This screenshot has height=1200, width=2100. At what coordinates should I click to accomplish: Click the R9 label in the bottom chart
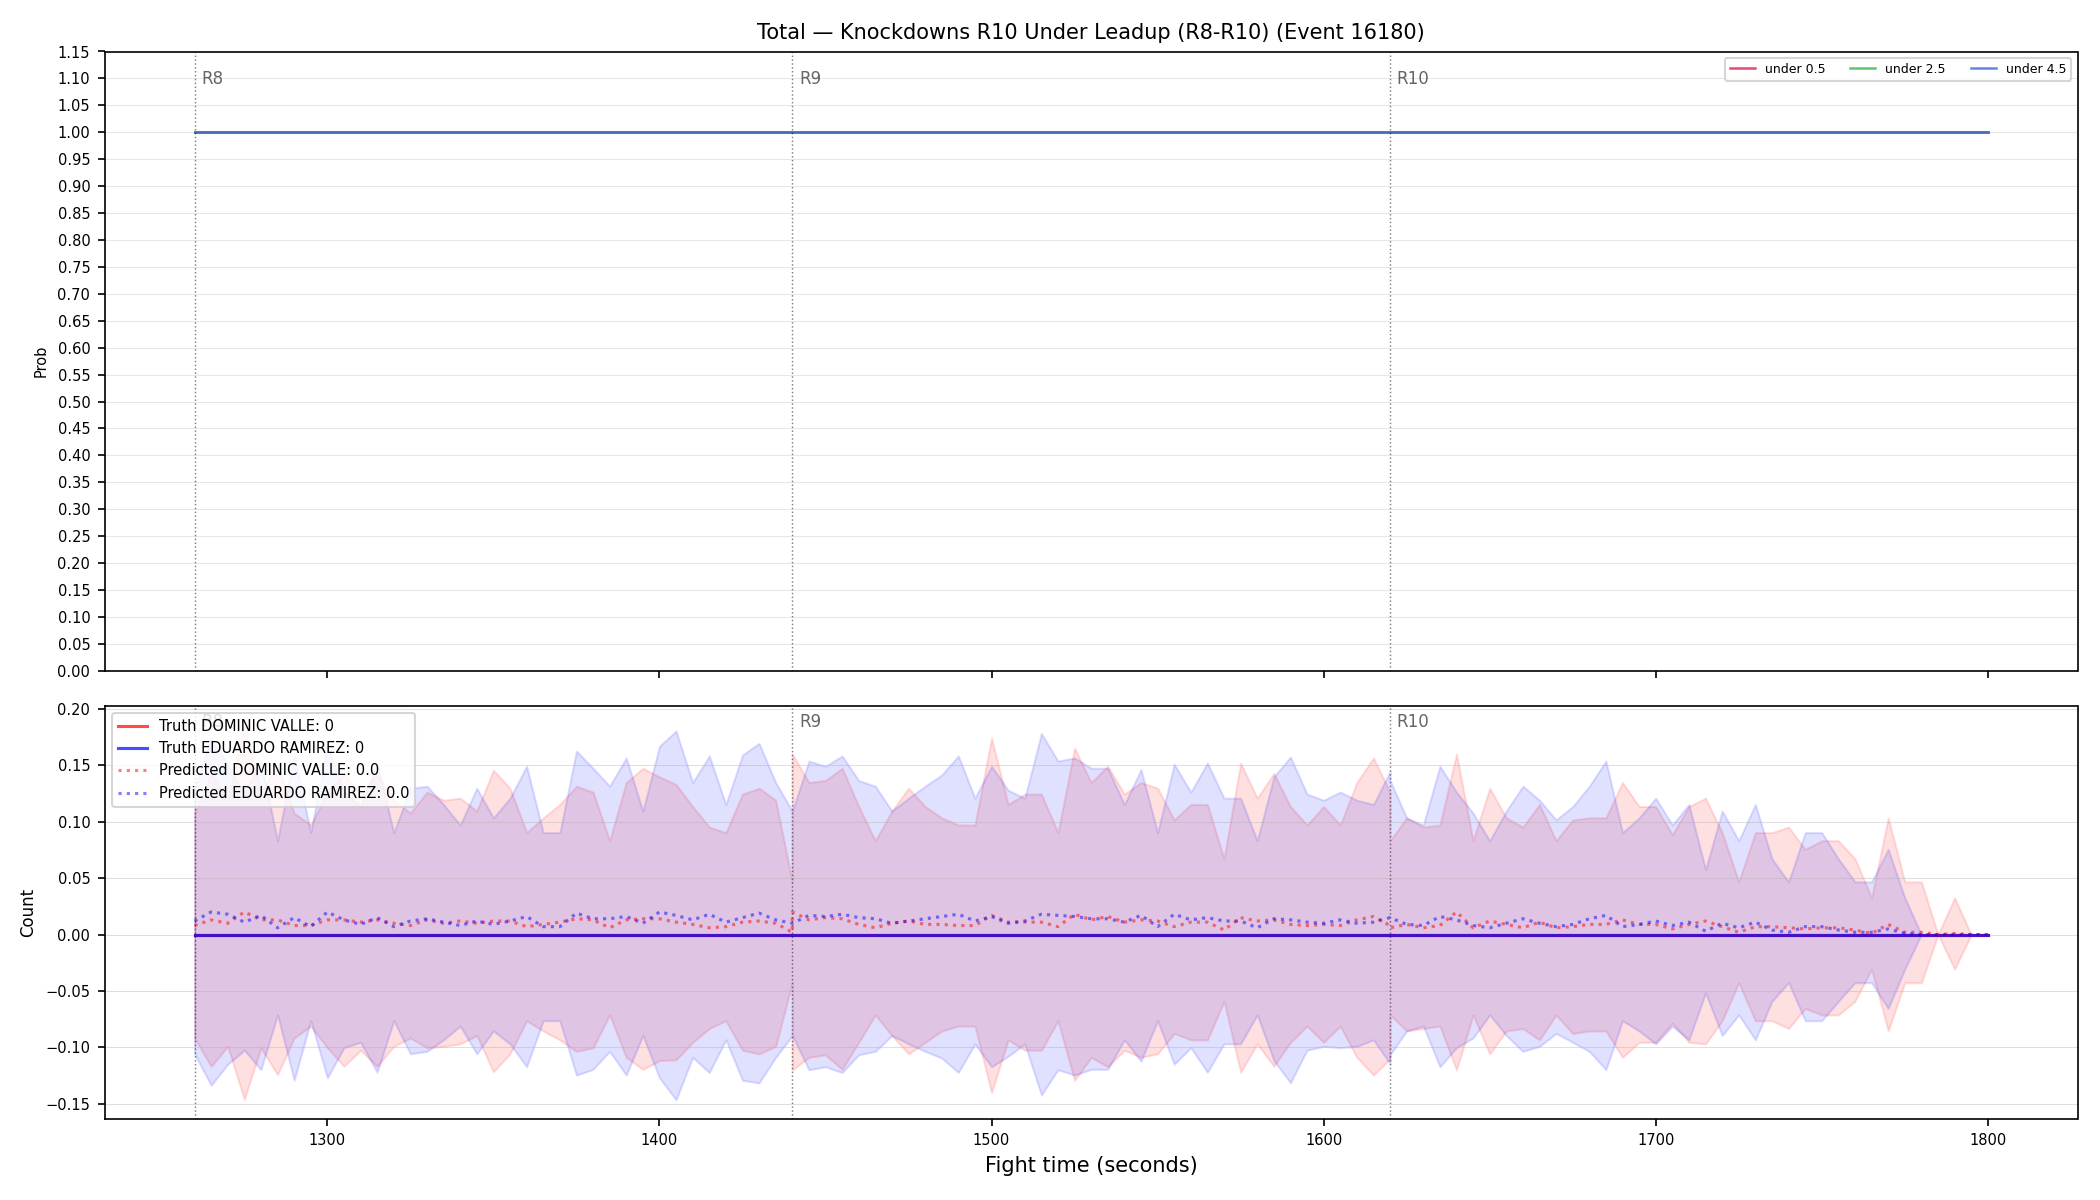pos(810,721)
